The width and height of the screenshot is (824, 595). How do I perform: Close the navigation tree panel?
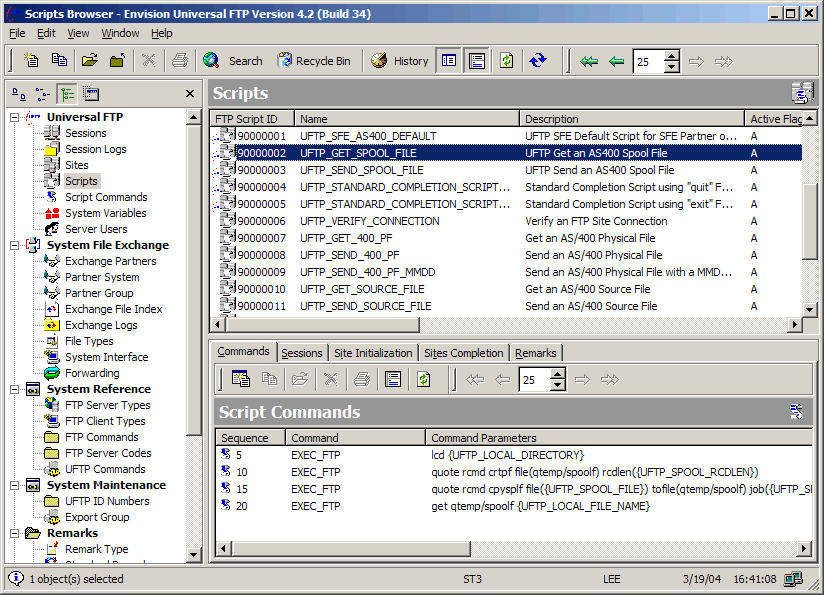(190, 94)
